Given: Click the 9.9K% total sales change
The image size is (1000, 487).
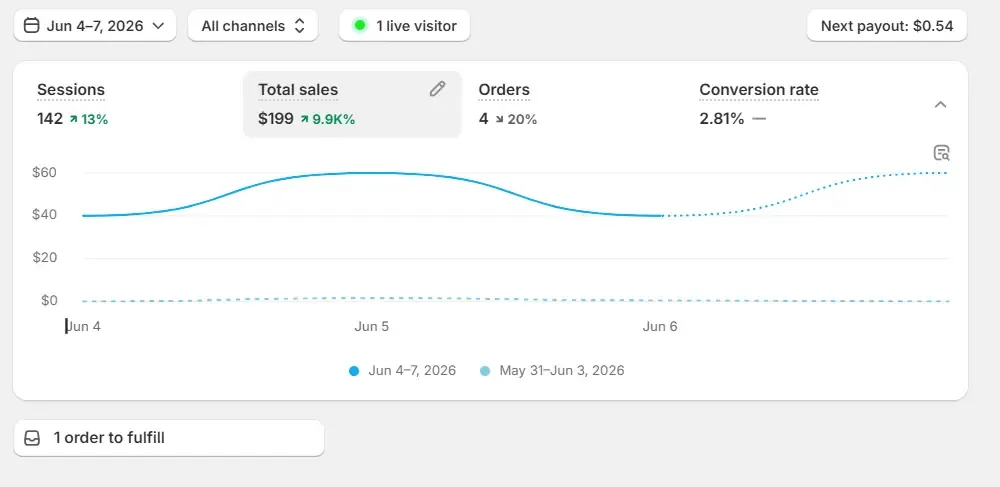Looking at the screenshot, I should pyautogui.click(x=328, y=119).
